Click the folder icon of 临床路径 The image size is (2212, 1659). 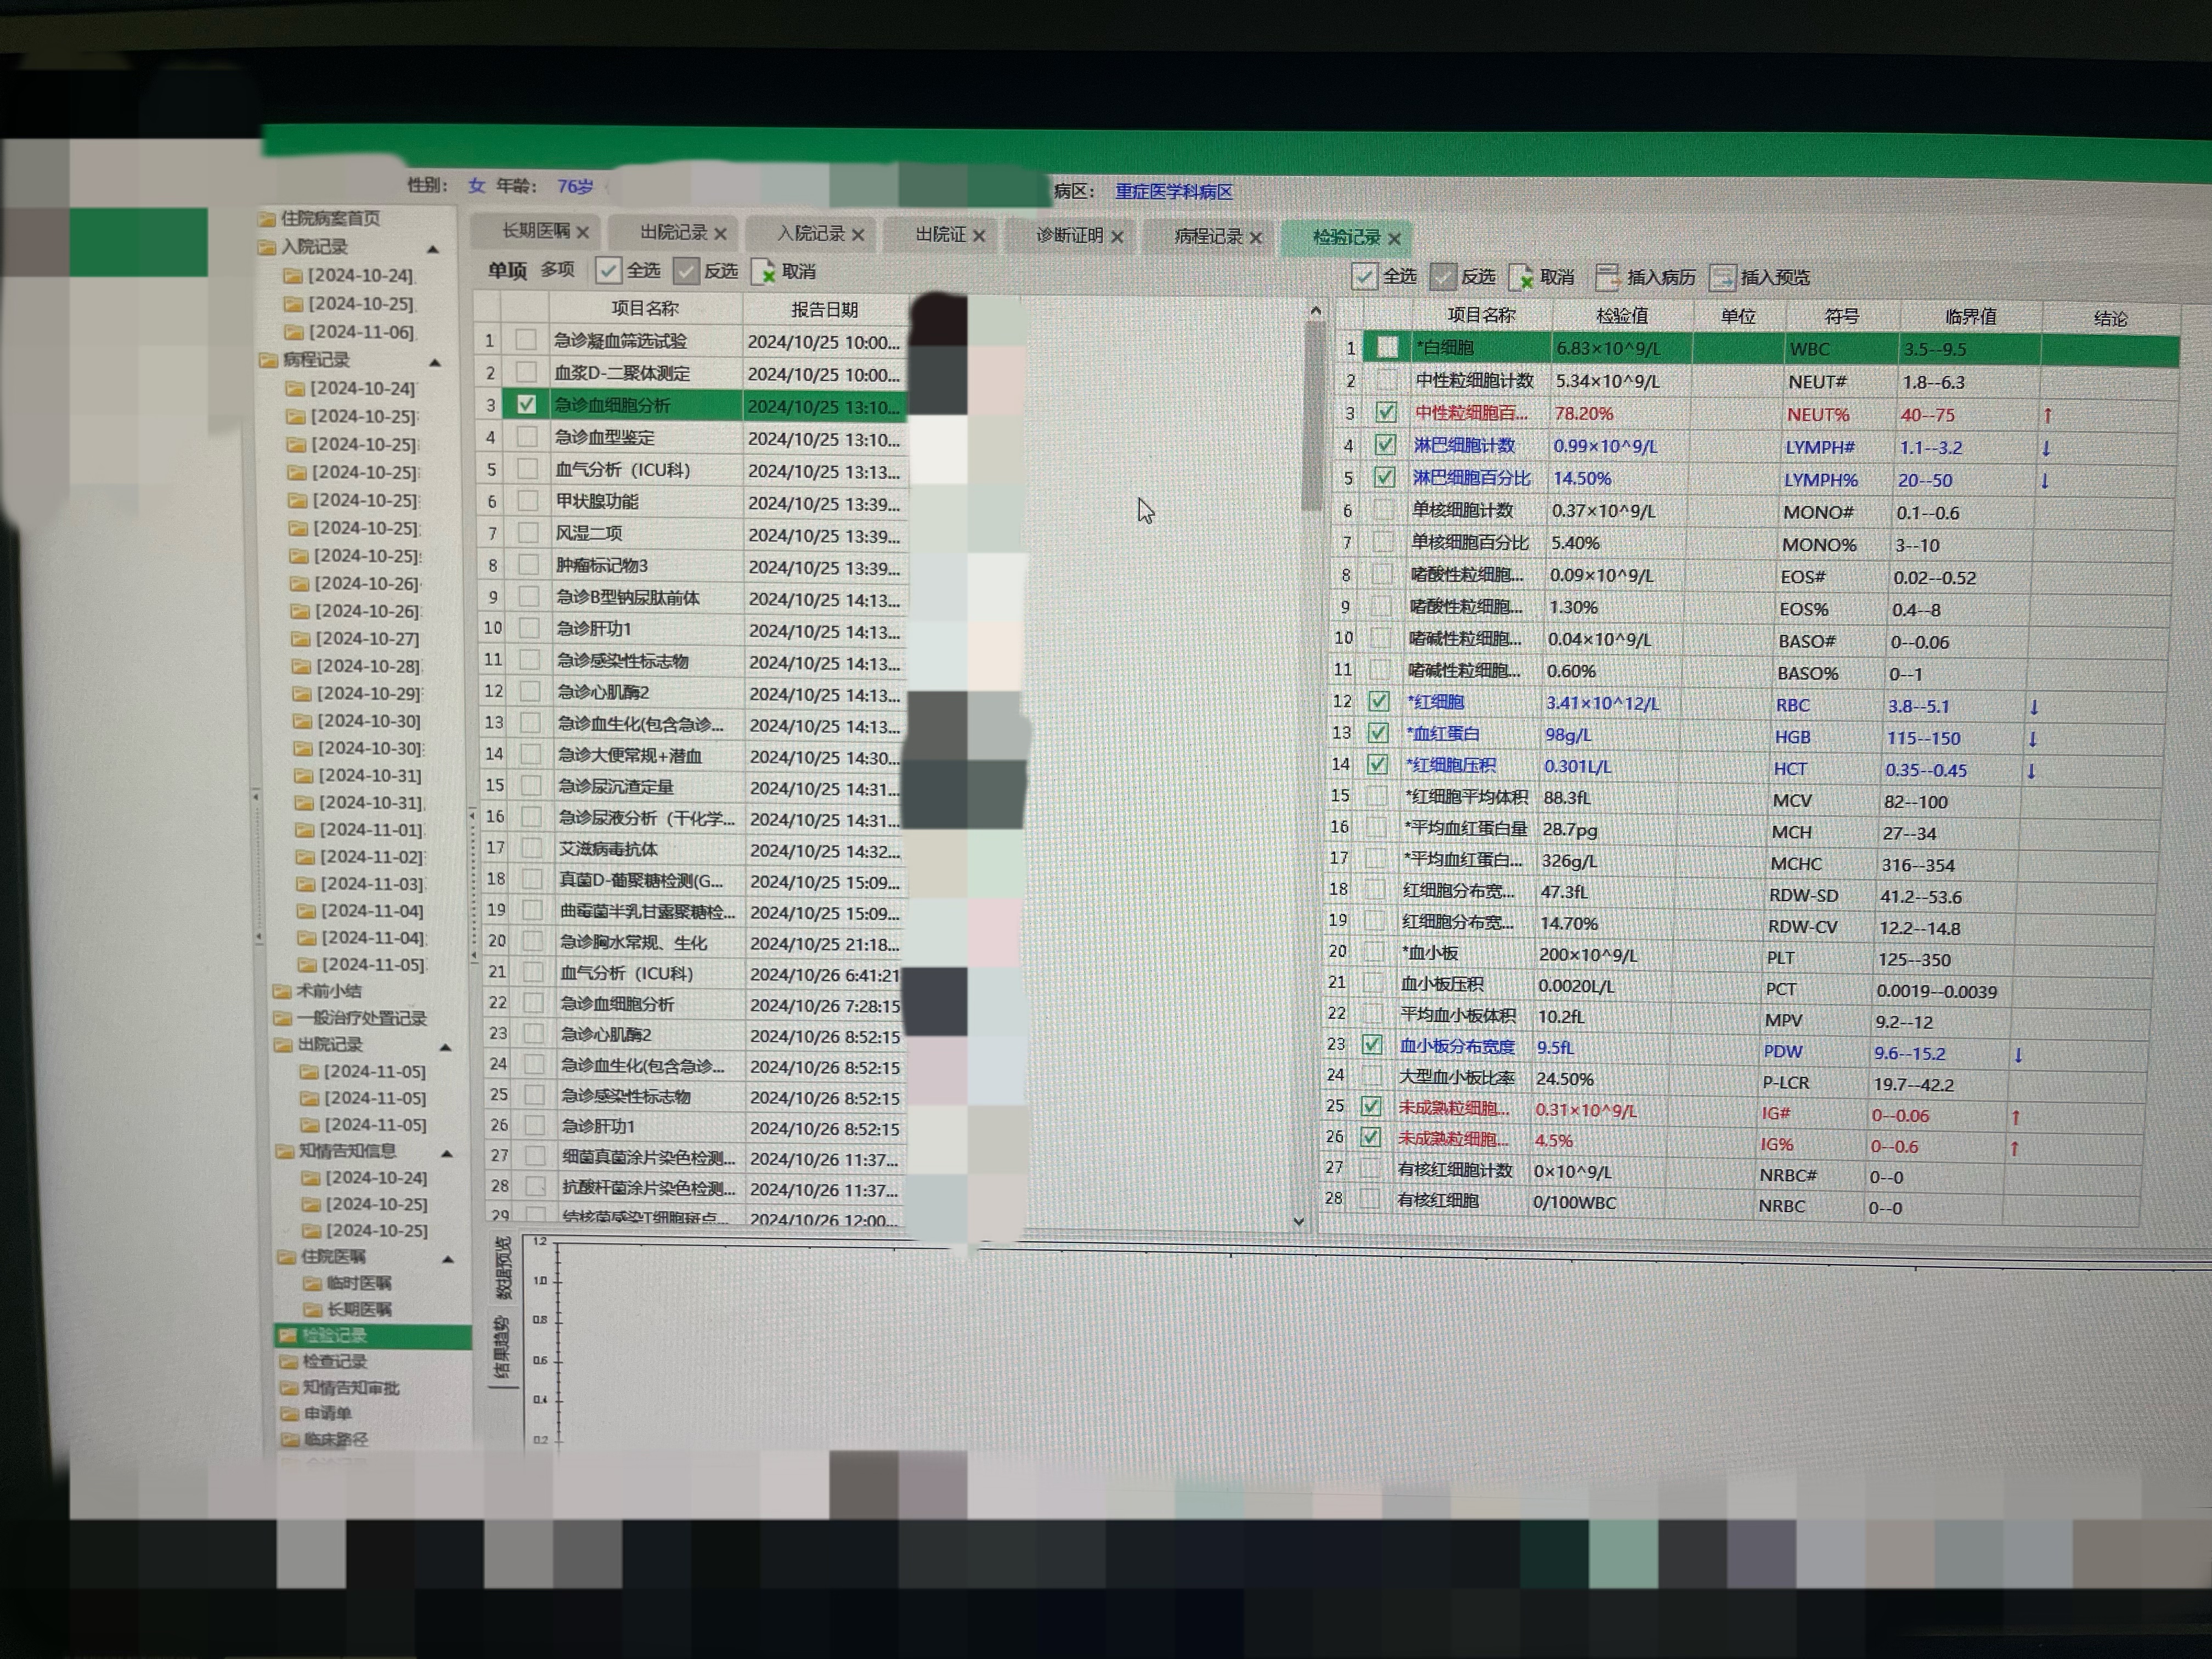(290, 1440)
